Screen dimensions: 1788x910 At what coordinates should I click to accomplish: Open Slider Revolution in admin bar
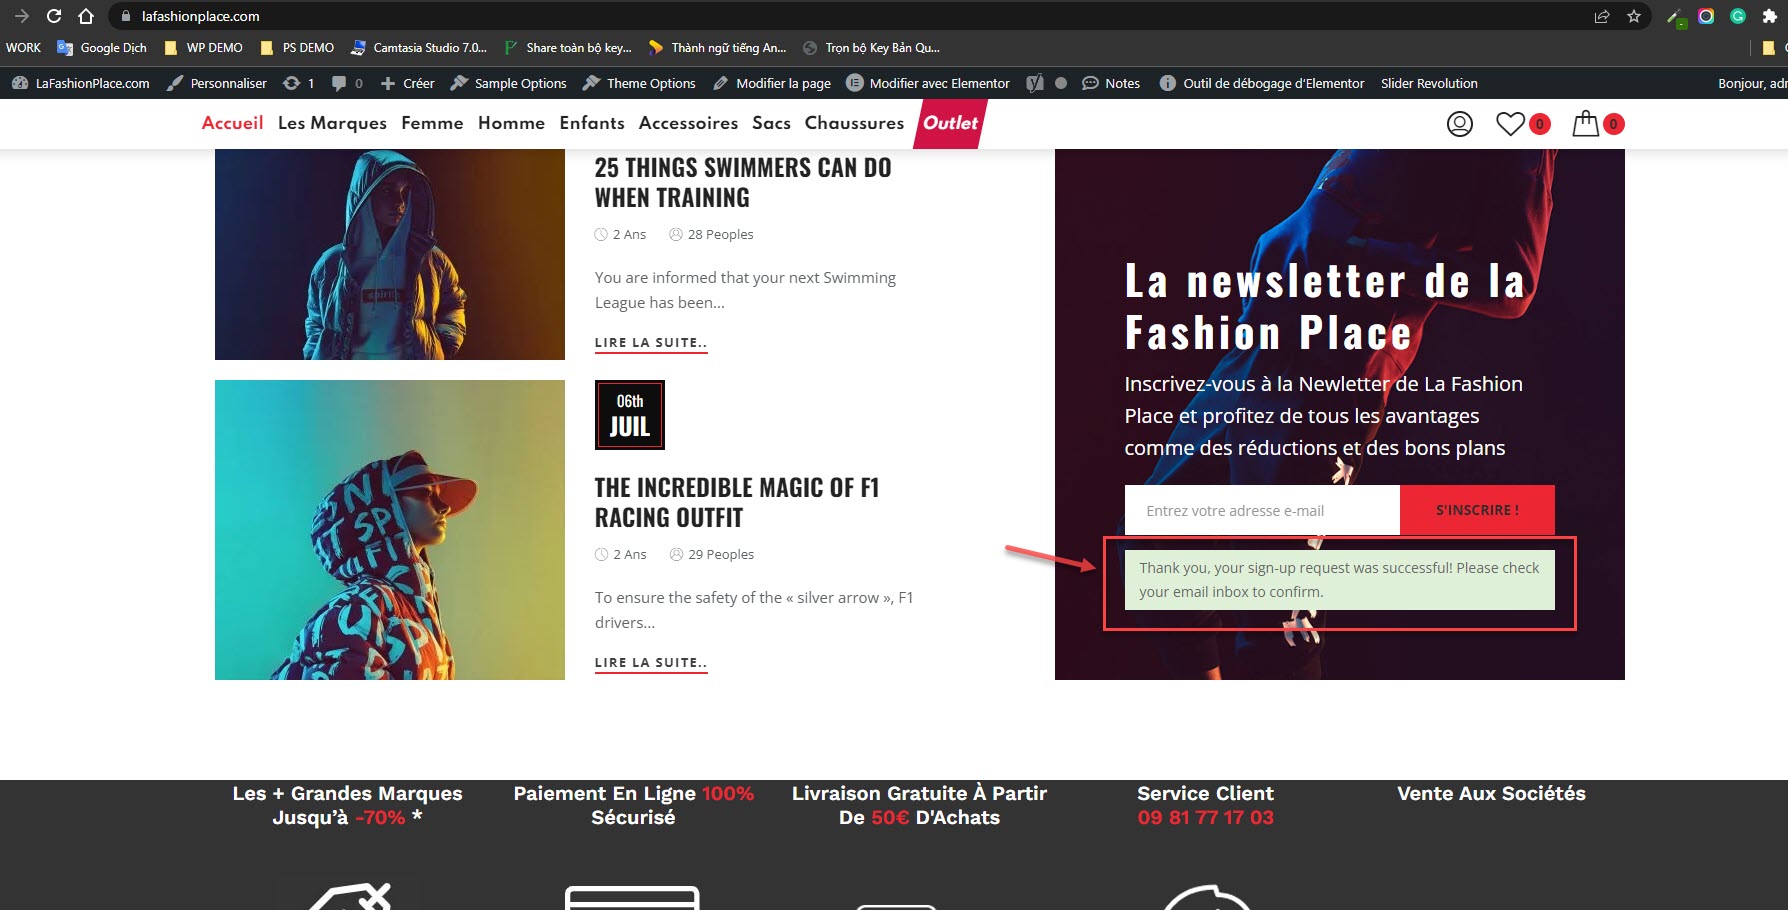pyautogui.click(x=1429, y=83)
